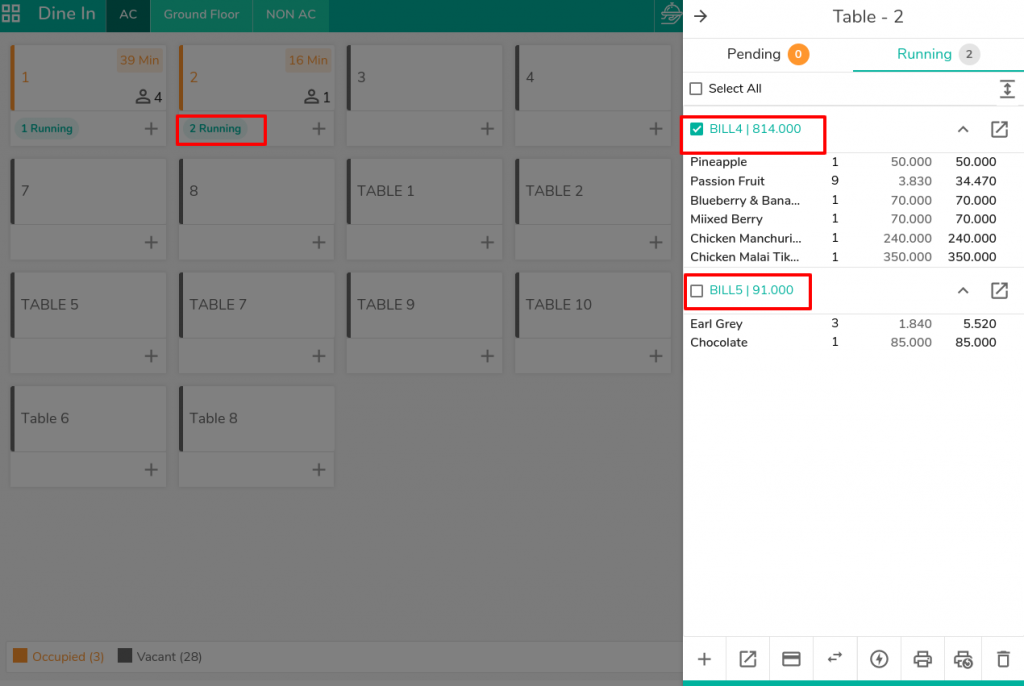Add new order with bottom plus icon
1024x686 pixels.
click(704, 659)
